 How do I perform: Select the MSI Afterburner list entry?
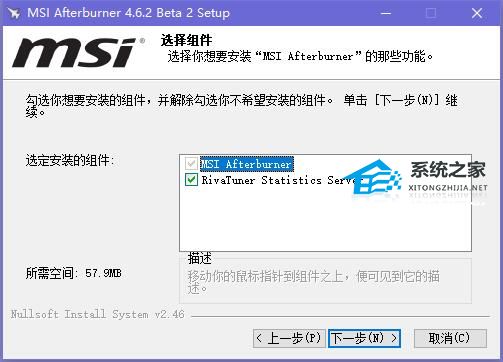[246, 164]
